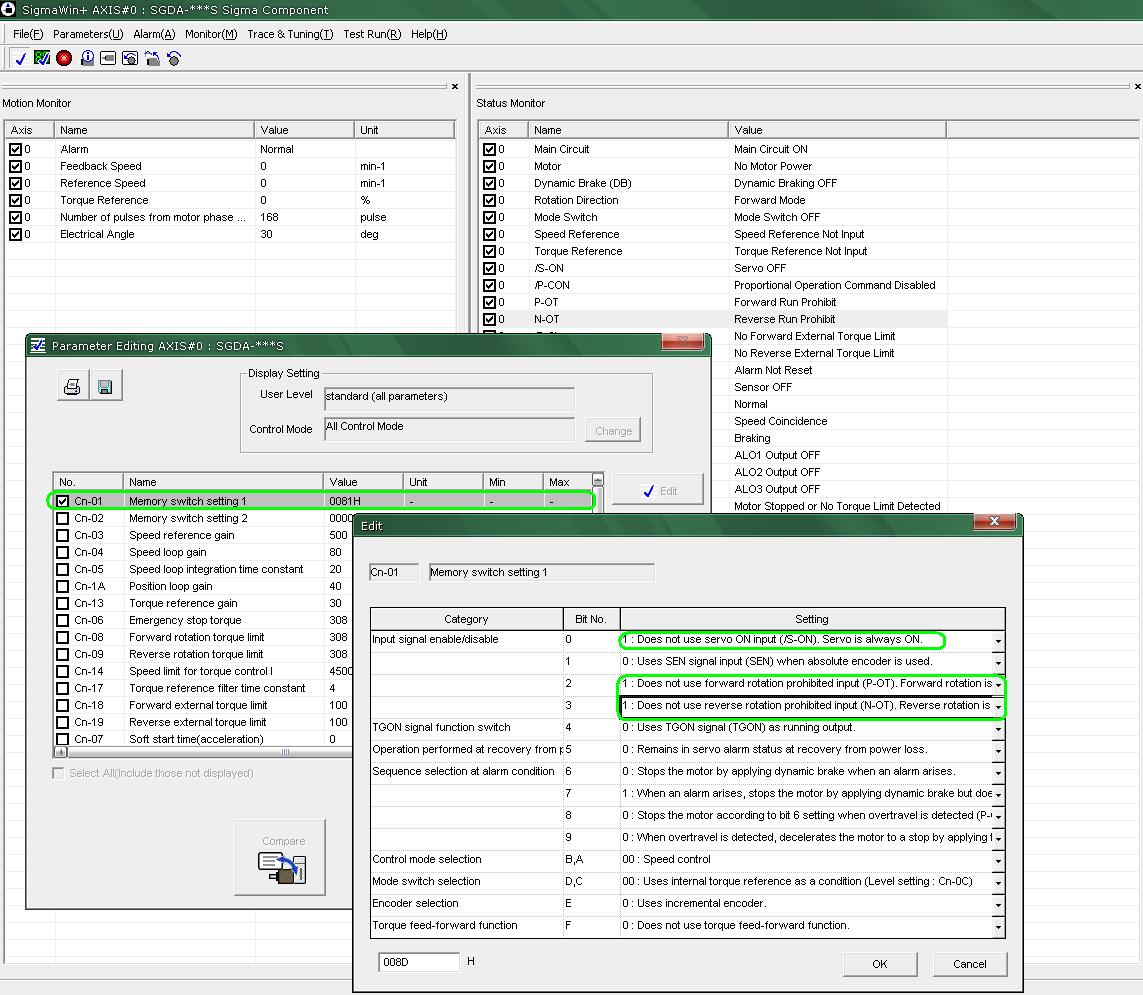
Task: Click the hex value input field
Action: point(418,962)
